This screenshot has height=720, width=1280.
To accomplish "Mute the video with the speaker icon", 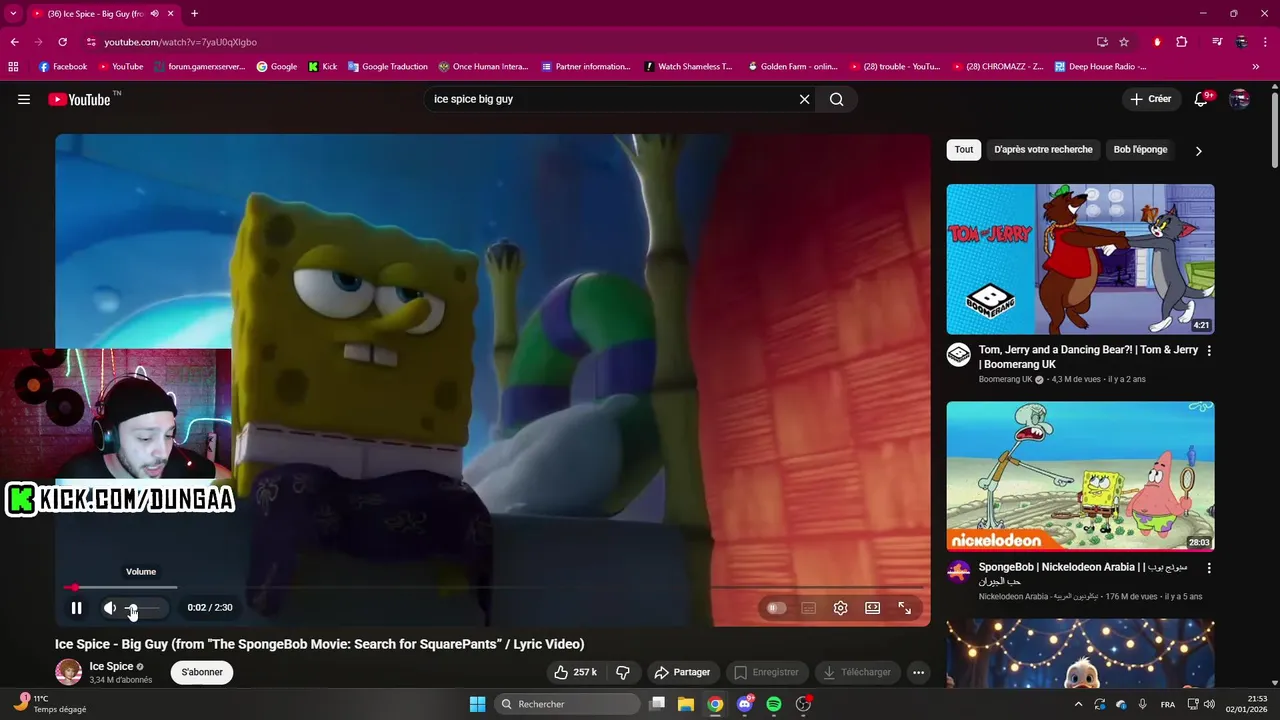I will click(110, 607).
